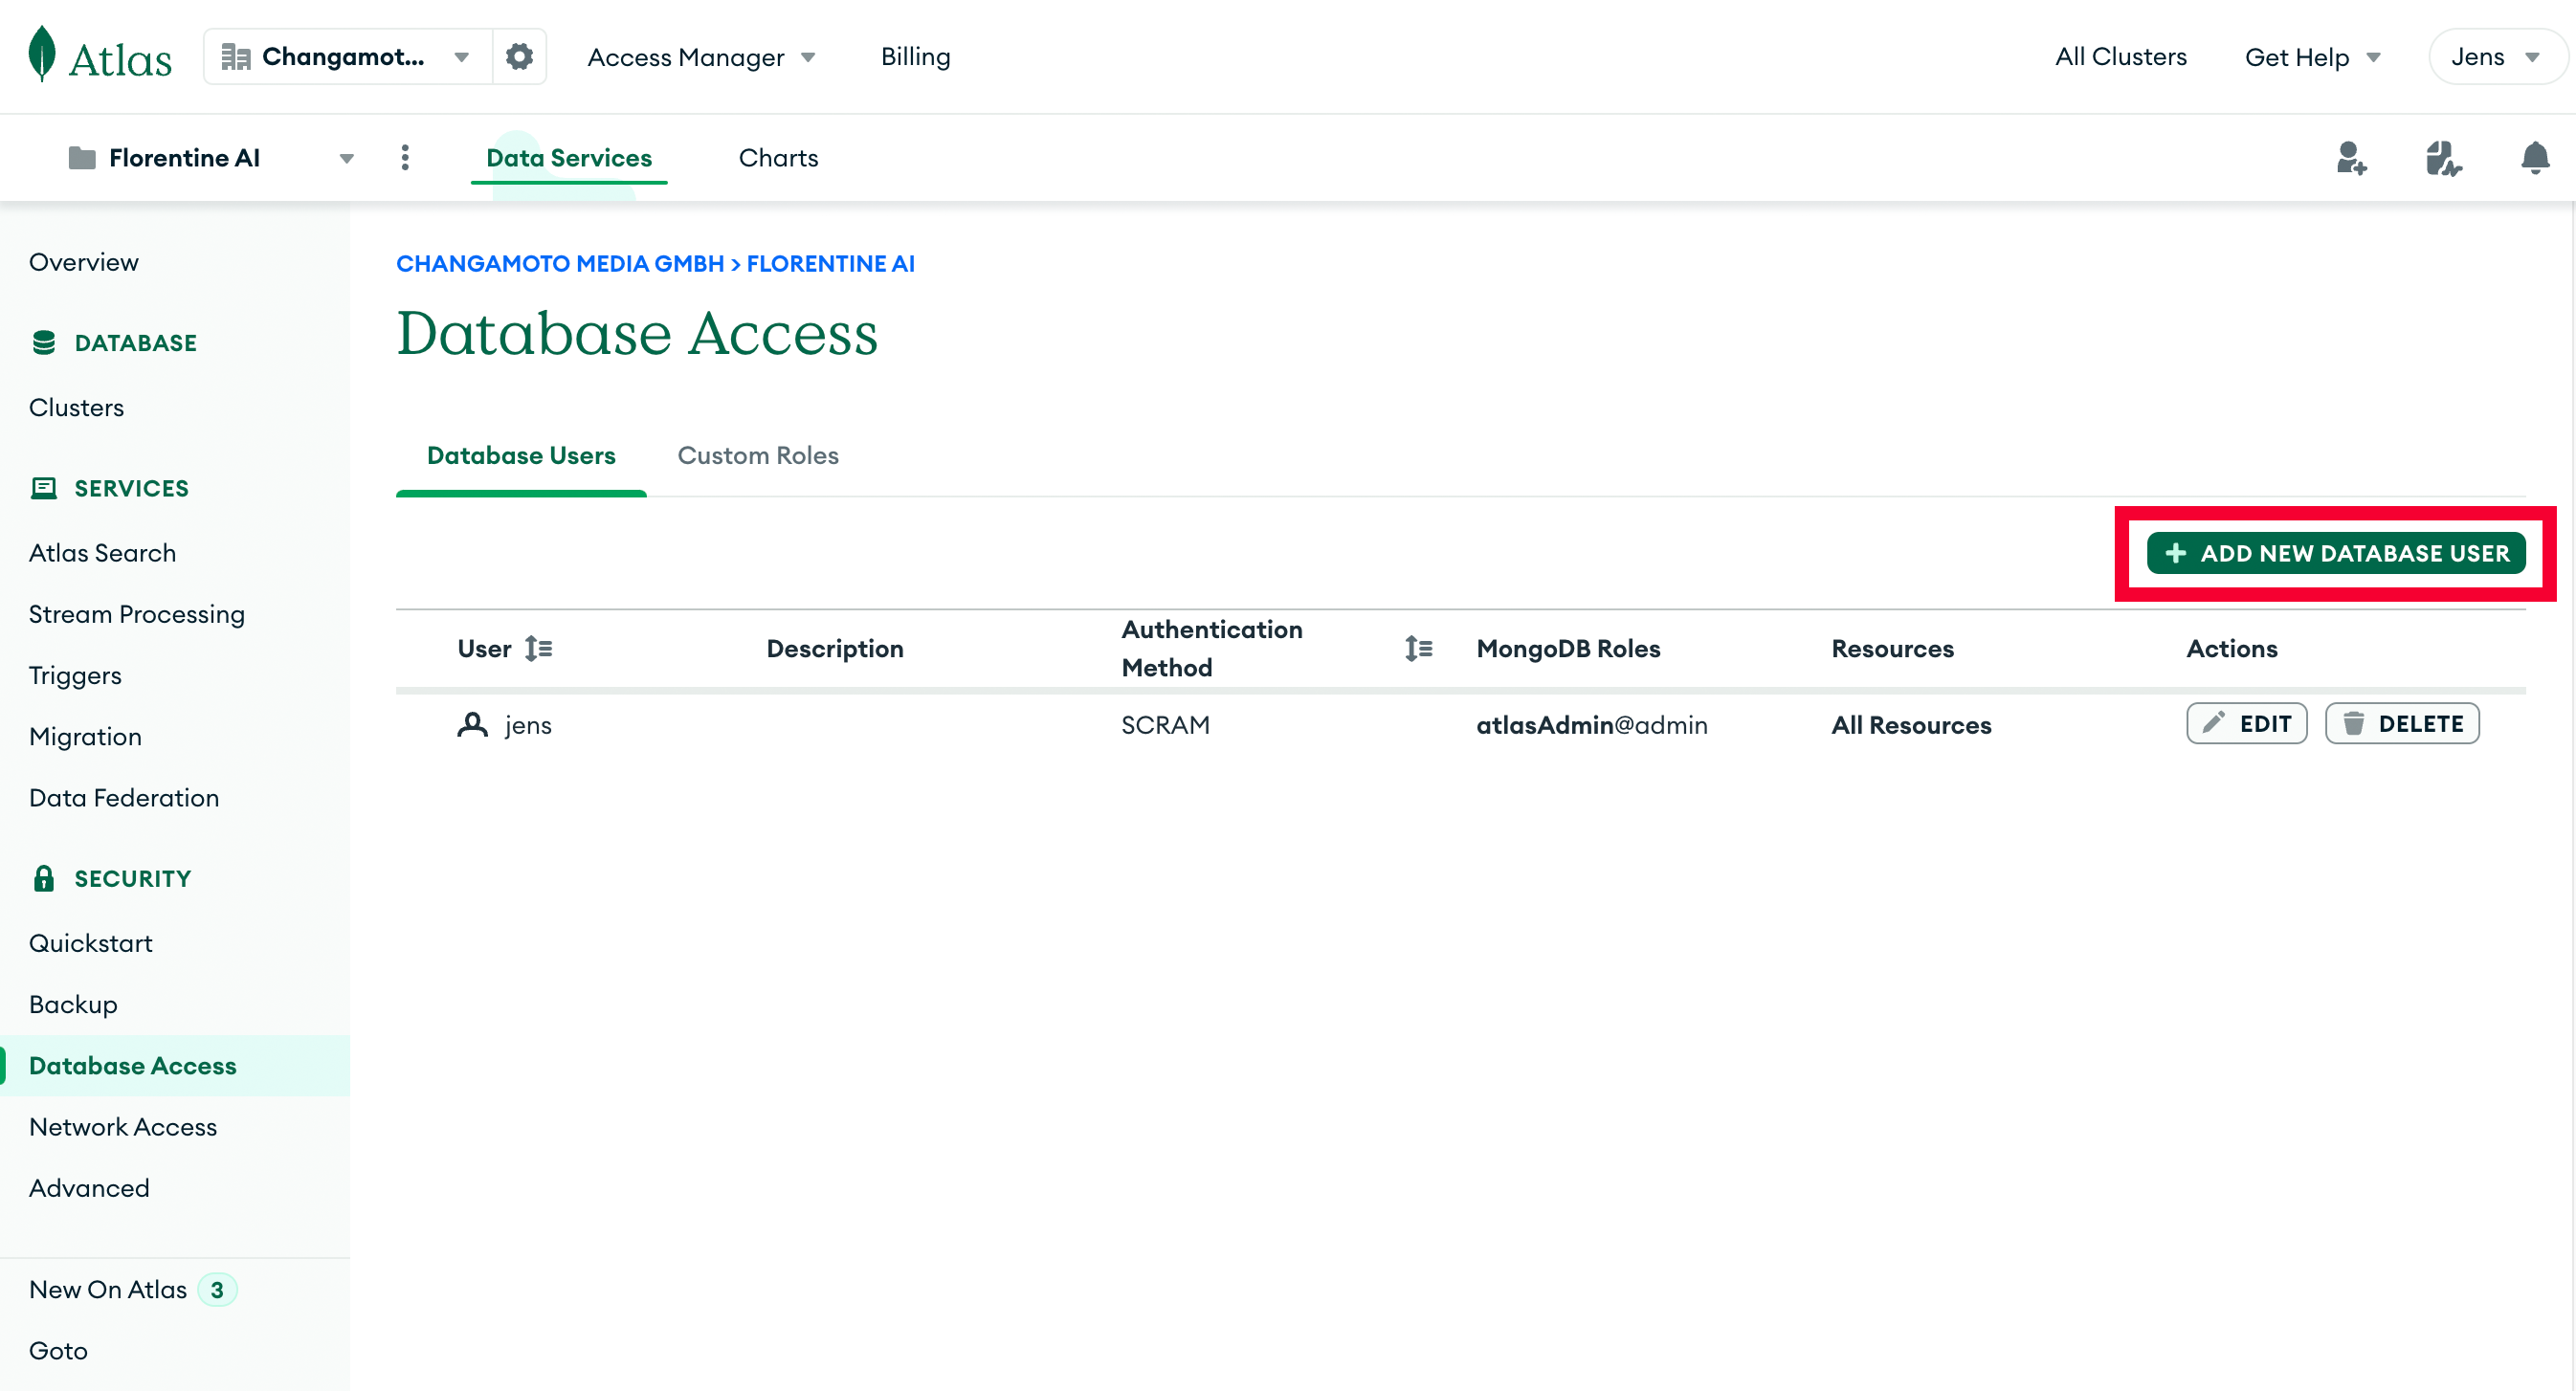Click the Database section stack icon
This screenshot has width=2576, height=1391.
(44, 343)
